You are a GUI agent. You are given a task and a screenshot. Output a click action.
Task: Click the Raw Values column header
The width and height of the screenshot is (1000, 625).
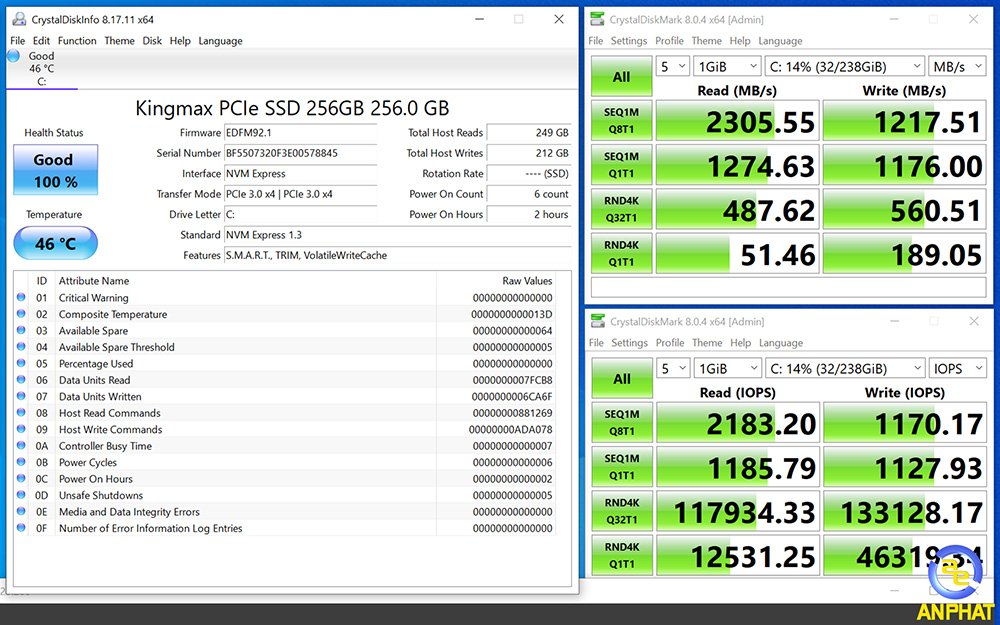coord(527,281)
